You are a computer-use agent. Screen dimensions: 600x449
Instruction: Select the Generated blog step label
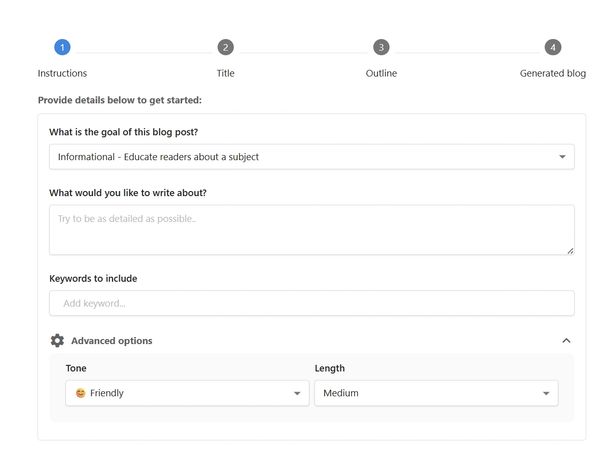(x=553, y=73)
